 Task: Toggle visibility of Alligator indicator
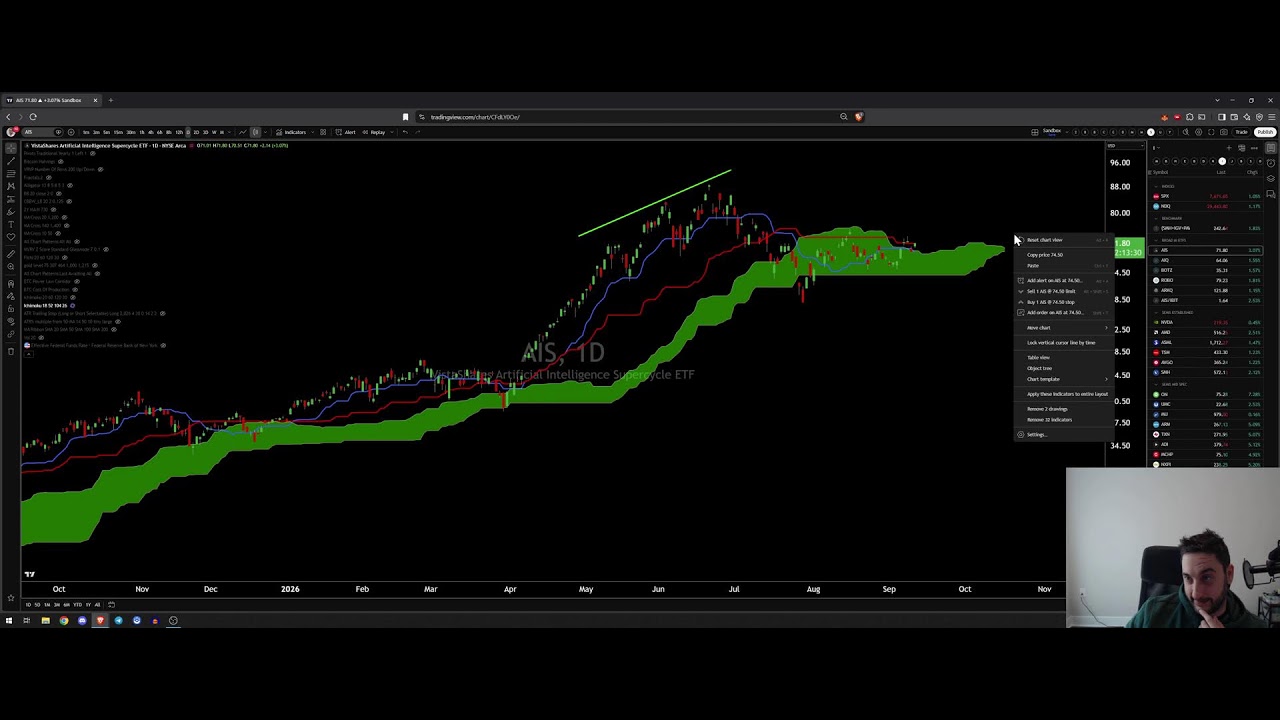tap(70, 185)
